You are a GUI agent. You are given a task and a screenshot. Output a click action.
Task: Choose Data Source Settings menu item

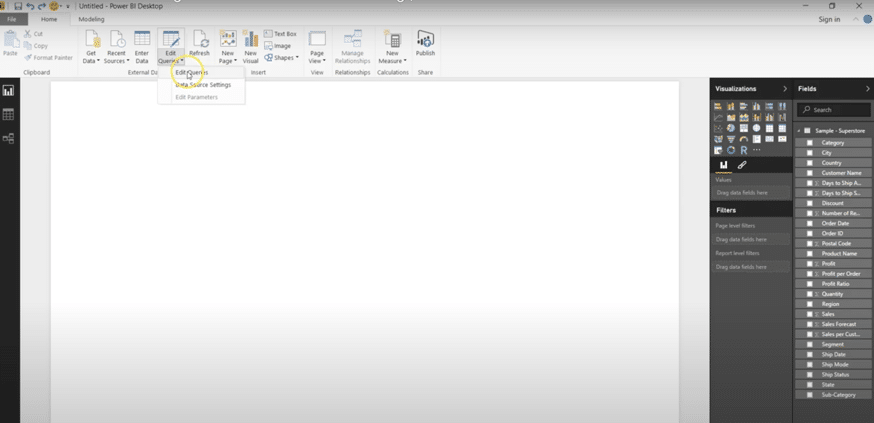coord(203,85)
